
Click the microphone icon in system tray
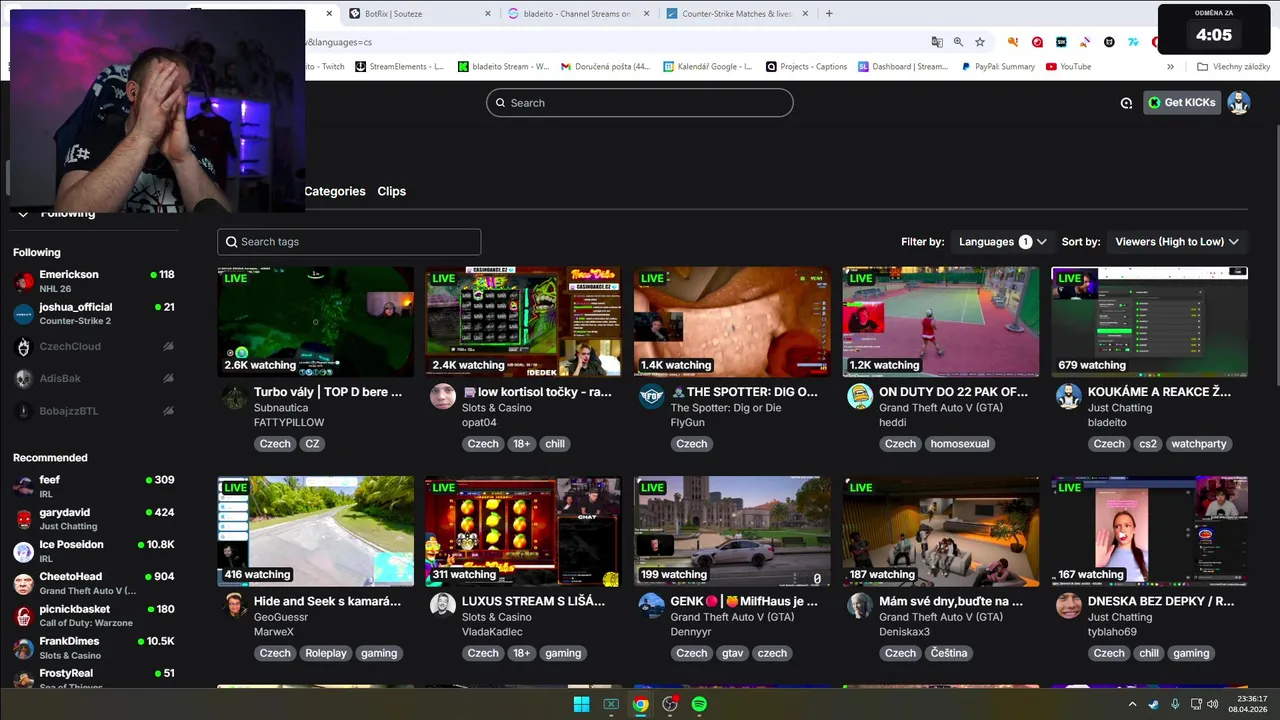[x=1175, y=704]
